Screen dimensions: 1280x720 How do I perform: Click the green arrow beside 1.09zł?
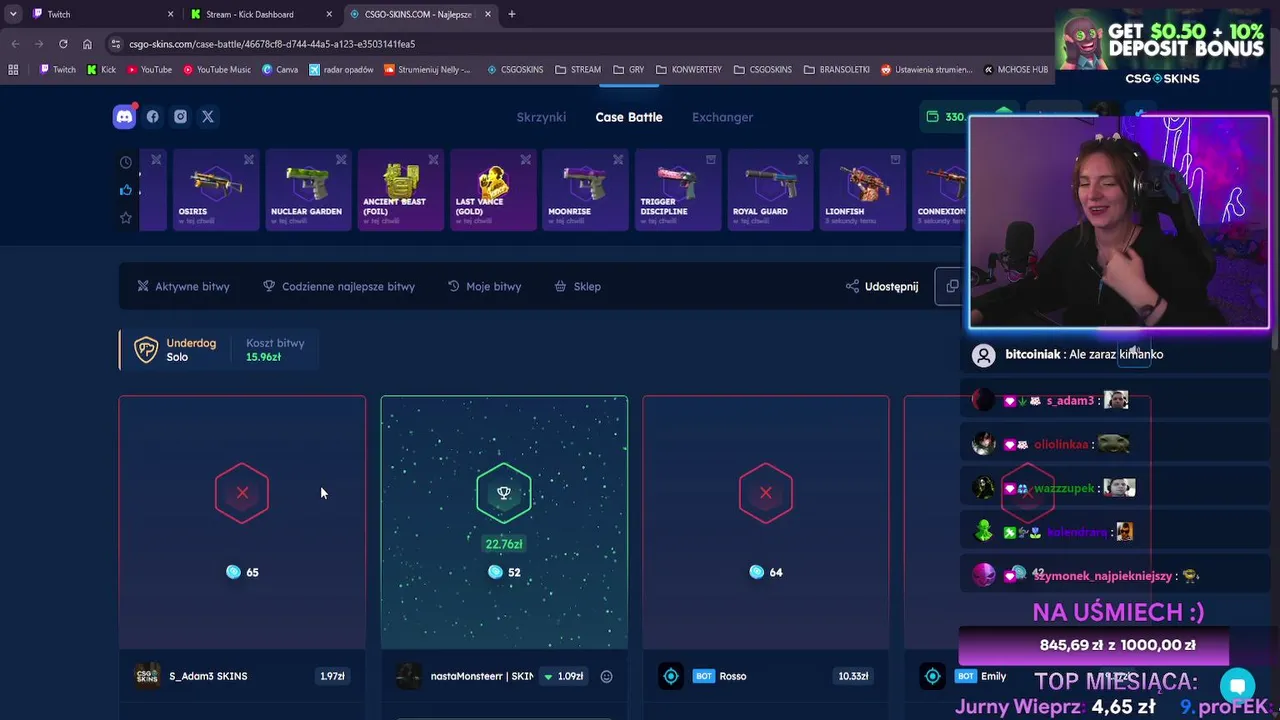[548, 677]
